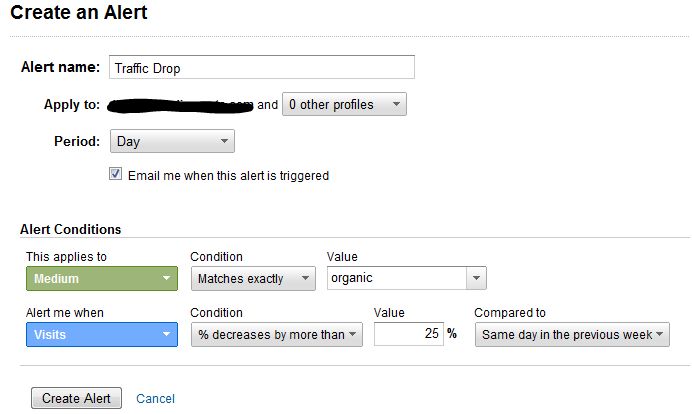Click the percentage value field showing 25
The width and height of the screenshot is (692, 414).
408,335
